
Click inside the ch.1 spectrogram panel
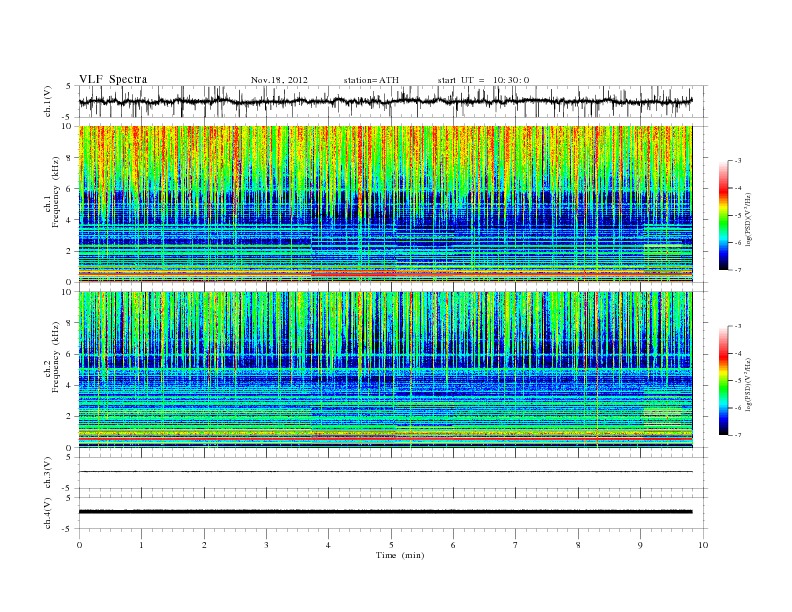tap(385, 204)
